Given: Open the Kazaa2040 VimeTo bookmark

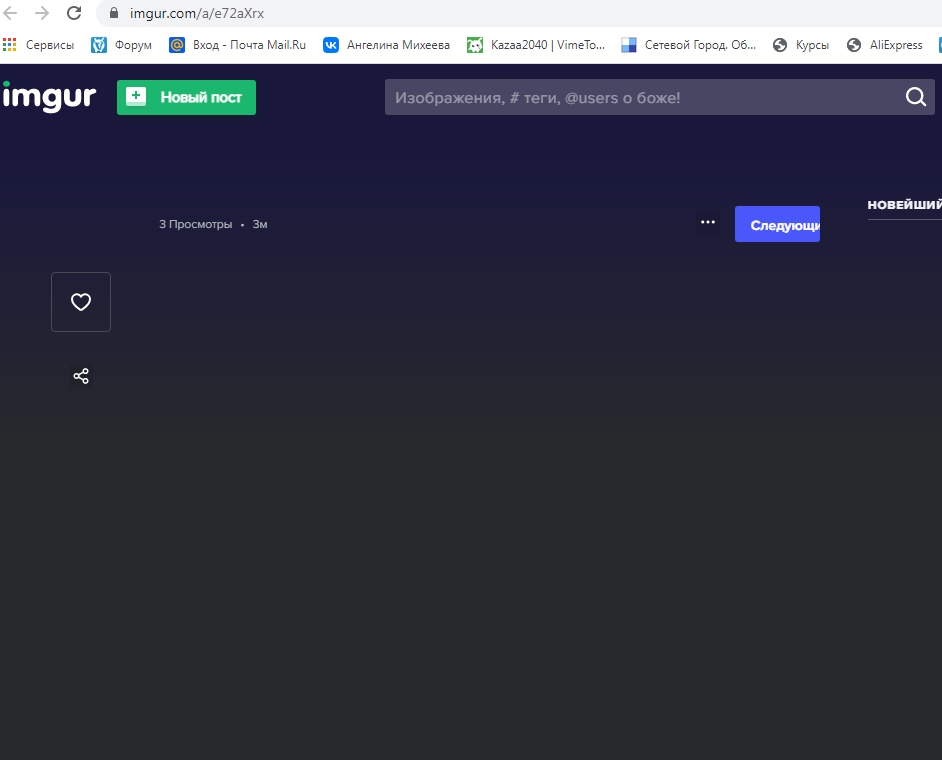Looking at the screenshot, I should [536, 45].
